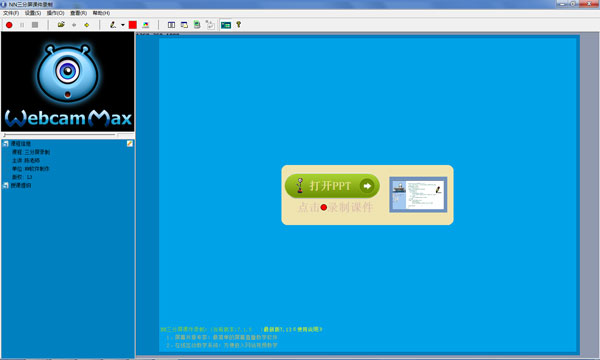The image size is (600, 360).
Task: Toggle the teal screen view icon
Action: tap(226, 25)
